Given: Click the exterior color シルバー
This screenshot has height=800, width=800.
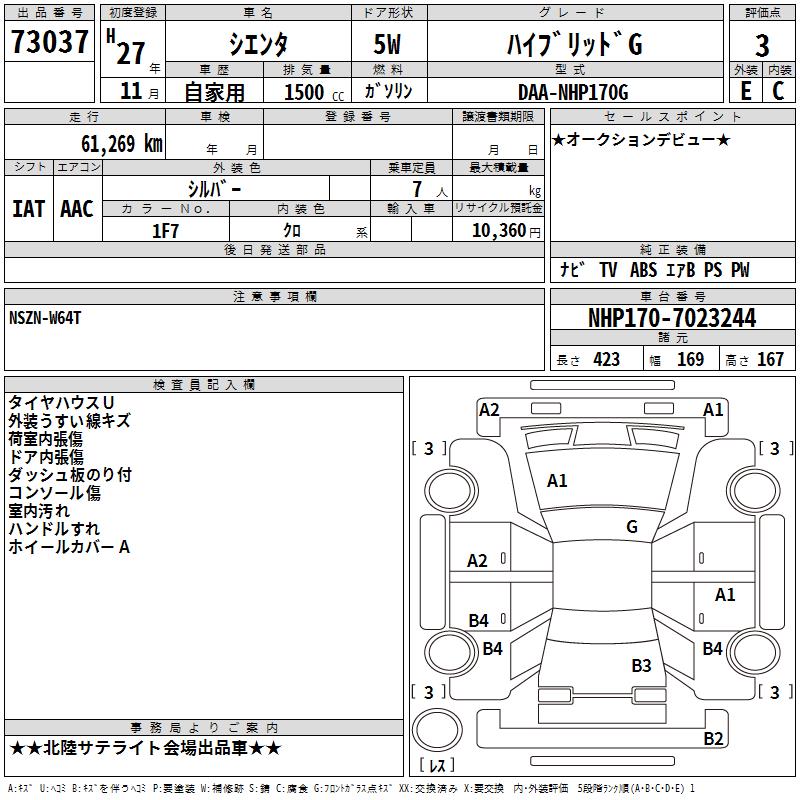Looking at the screenshot, I should coord(214,189).
